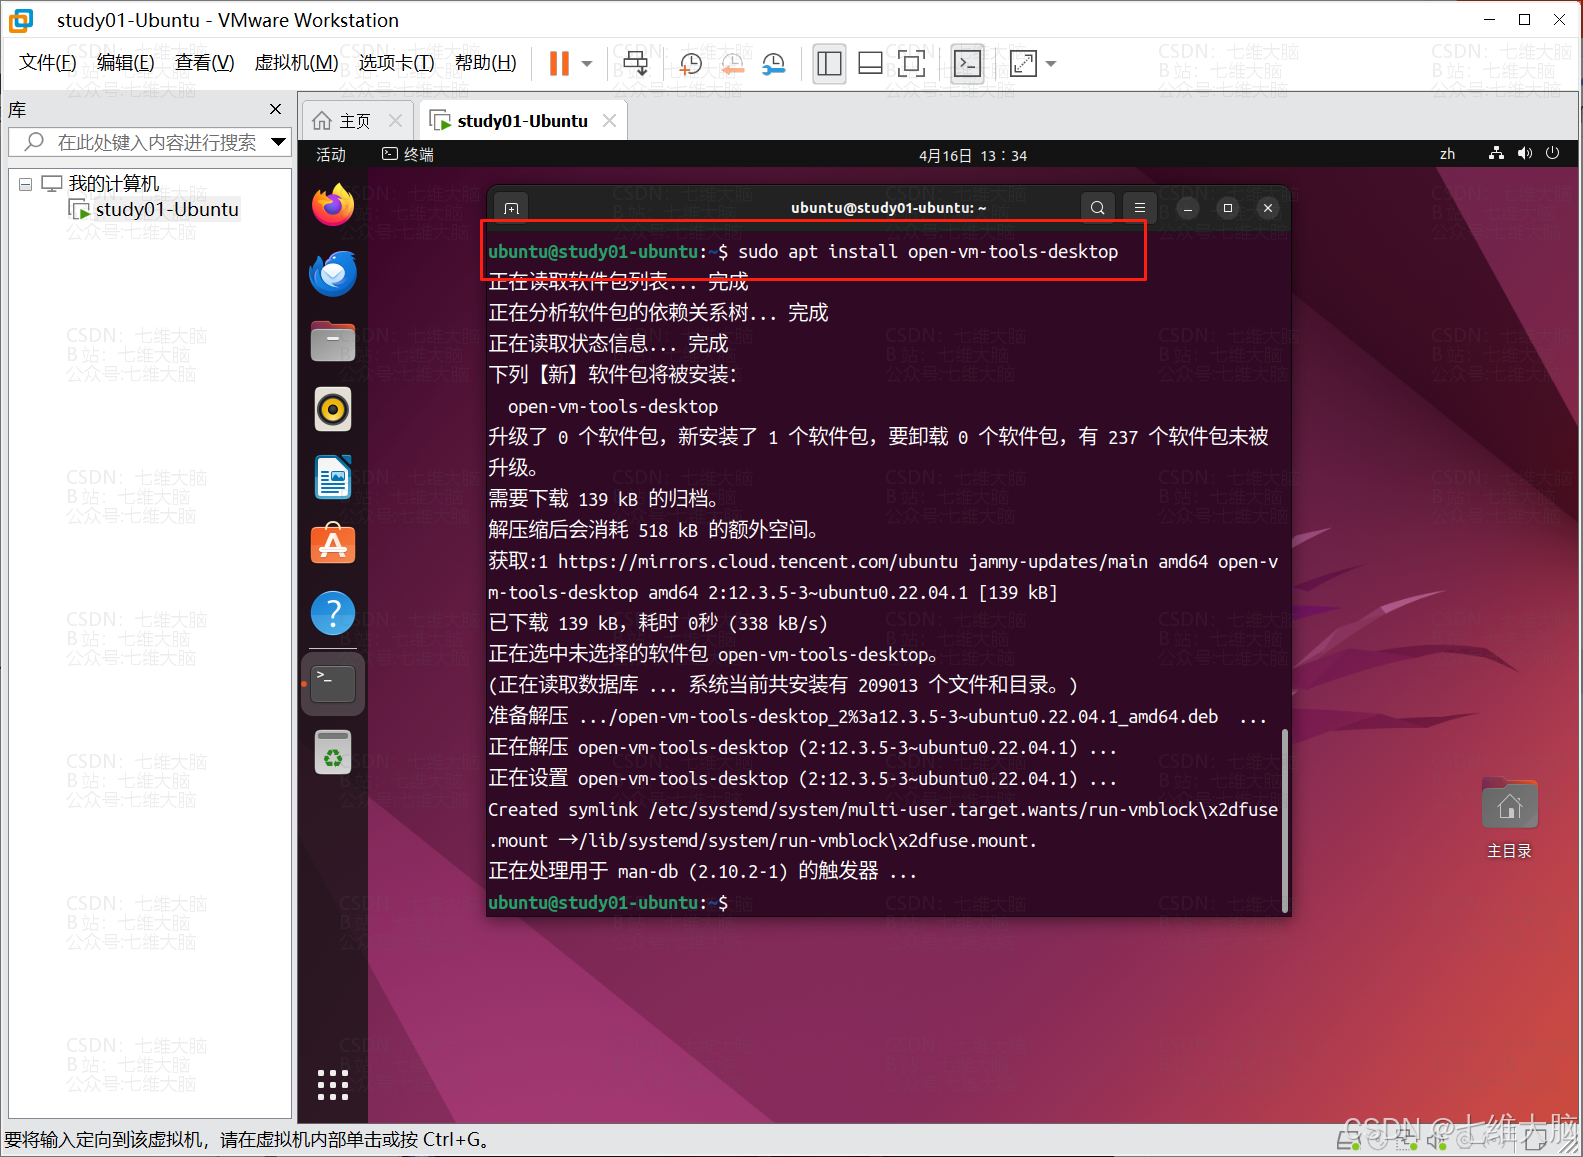Open the 编辑(E) menu
The height and width of the screenshot is (1157, 1583).
click(x=125, y=63)
